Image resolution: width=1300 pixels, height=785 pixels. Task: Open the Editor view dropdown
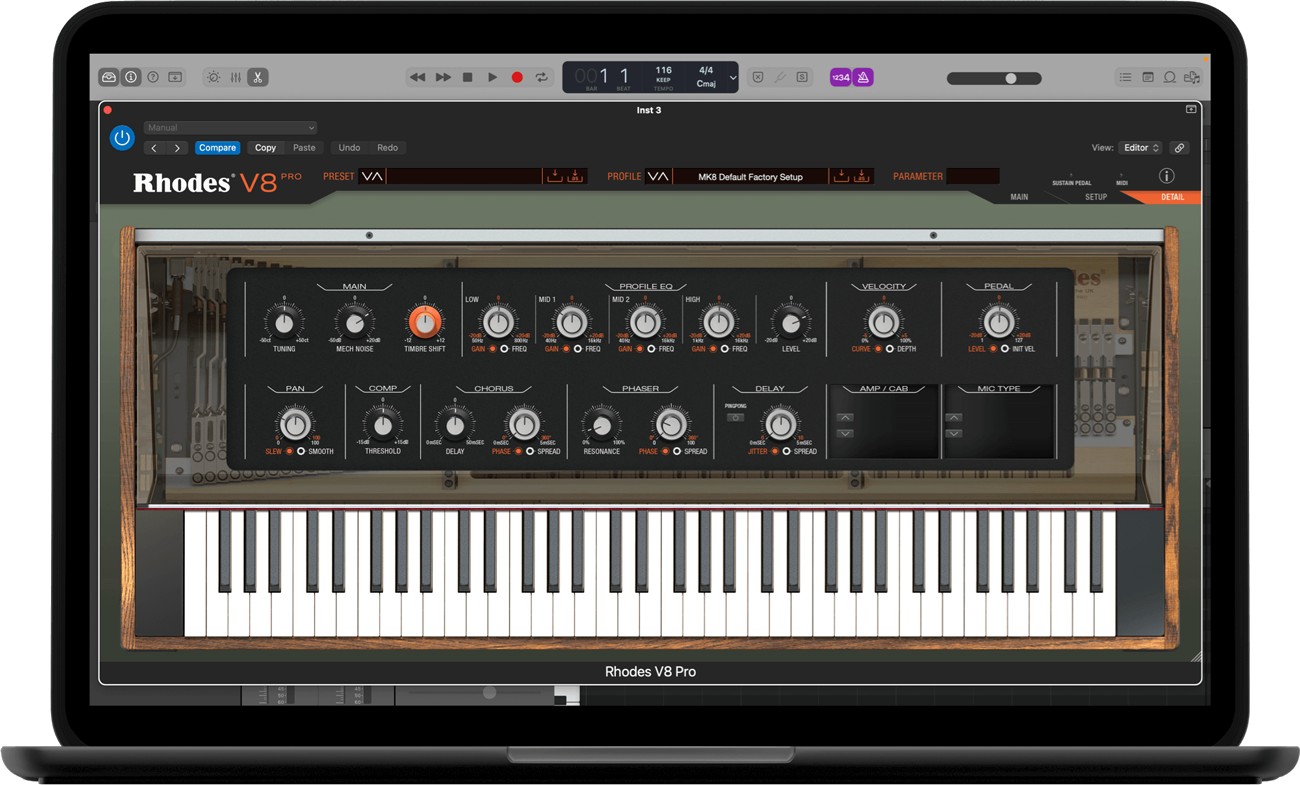point(1140,147)
